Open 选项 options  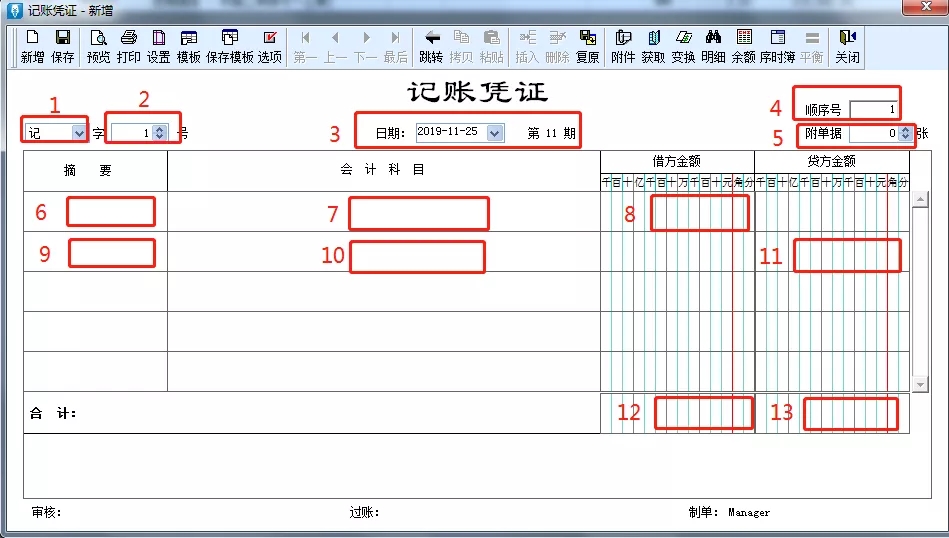click(x=270, y=47)
